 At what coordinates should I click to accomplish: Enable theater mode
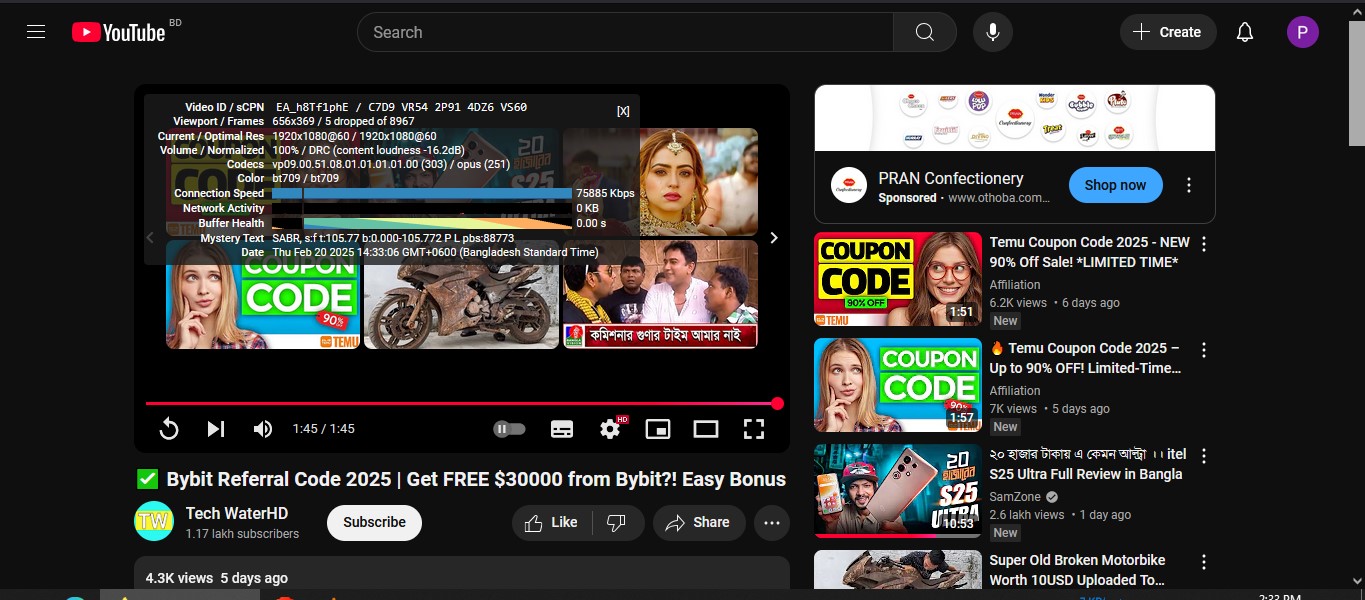[706, 429]
